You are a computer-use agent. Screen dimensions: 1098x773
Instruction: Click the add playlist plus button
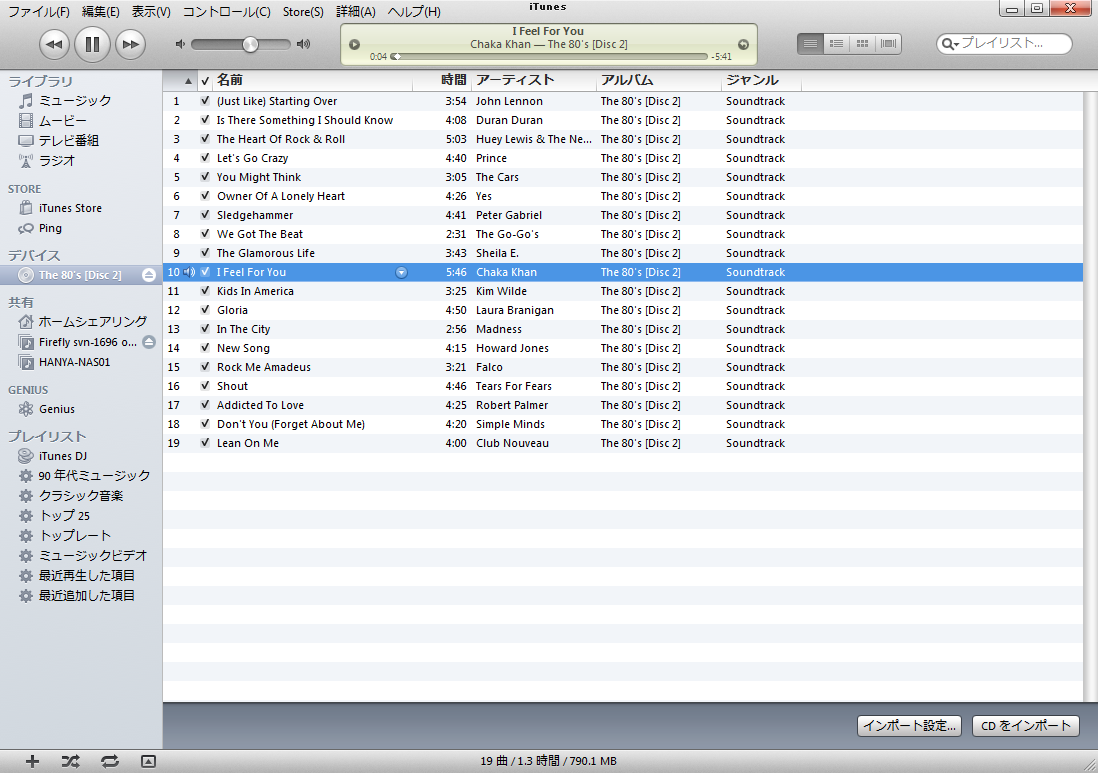point(32,761)
